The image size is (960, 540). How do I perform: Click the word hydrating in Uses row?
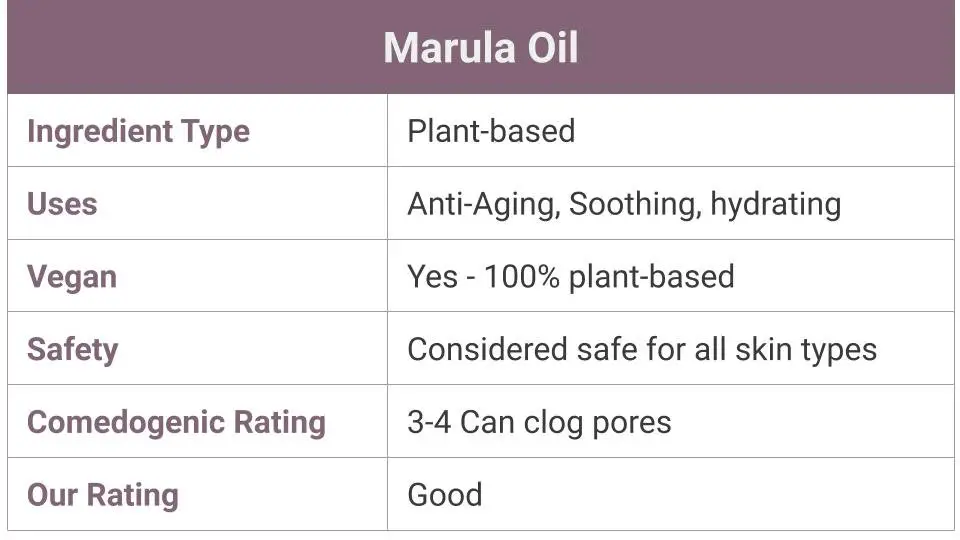click(776, 204)
